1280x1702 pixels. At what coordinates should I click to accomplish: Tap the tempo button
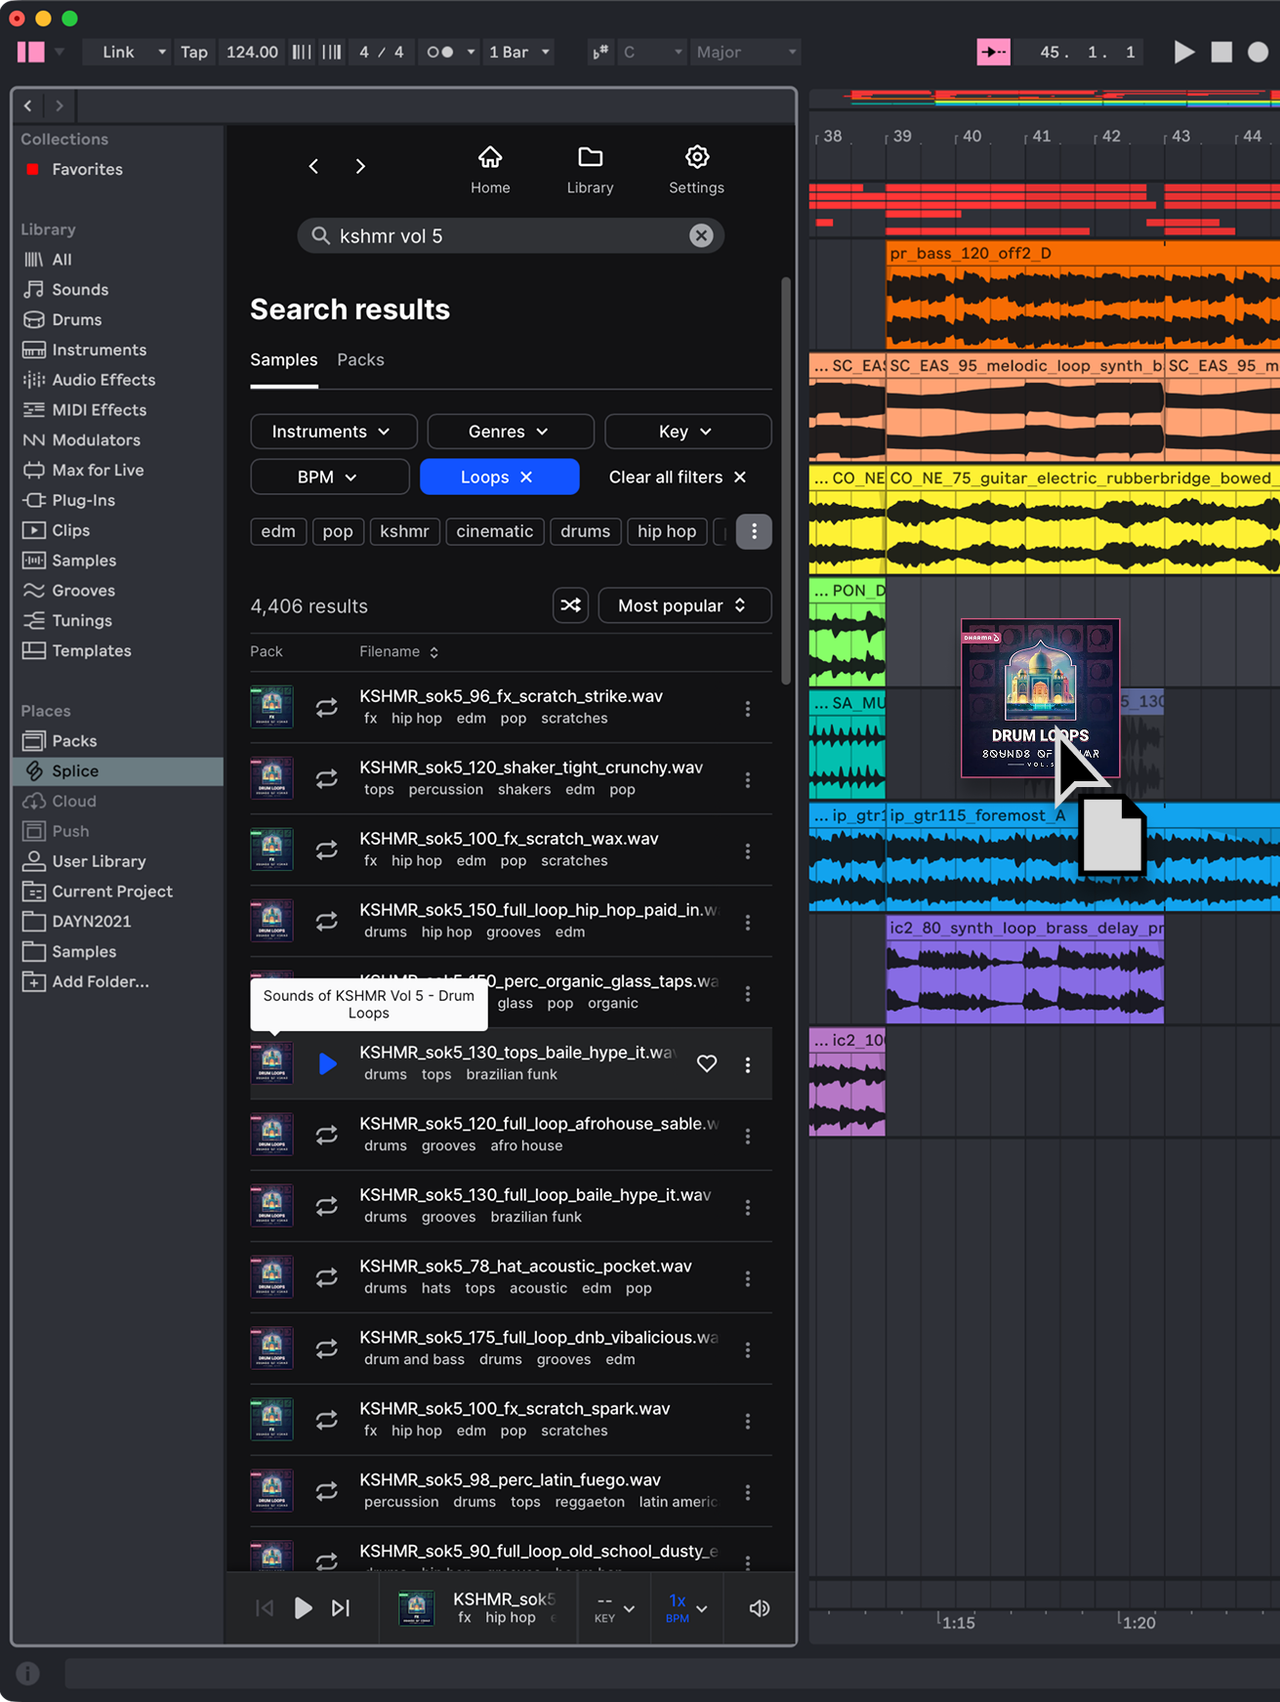pyautogui.click(x=194, y=52)
